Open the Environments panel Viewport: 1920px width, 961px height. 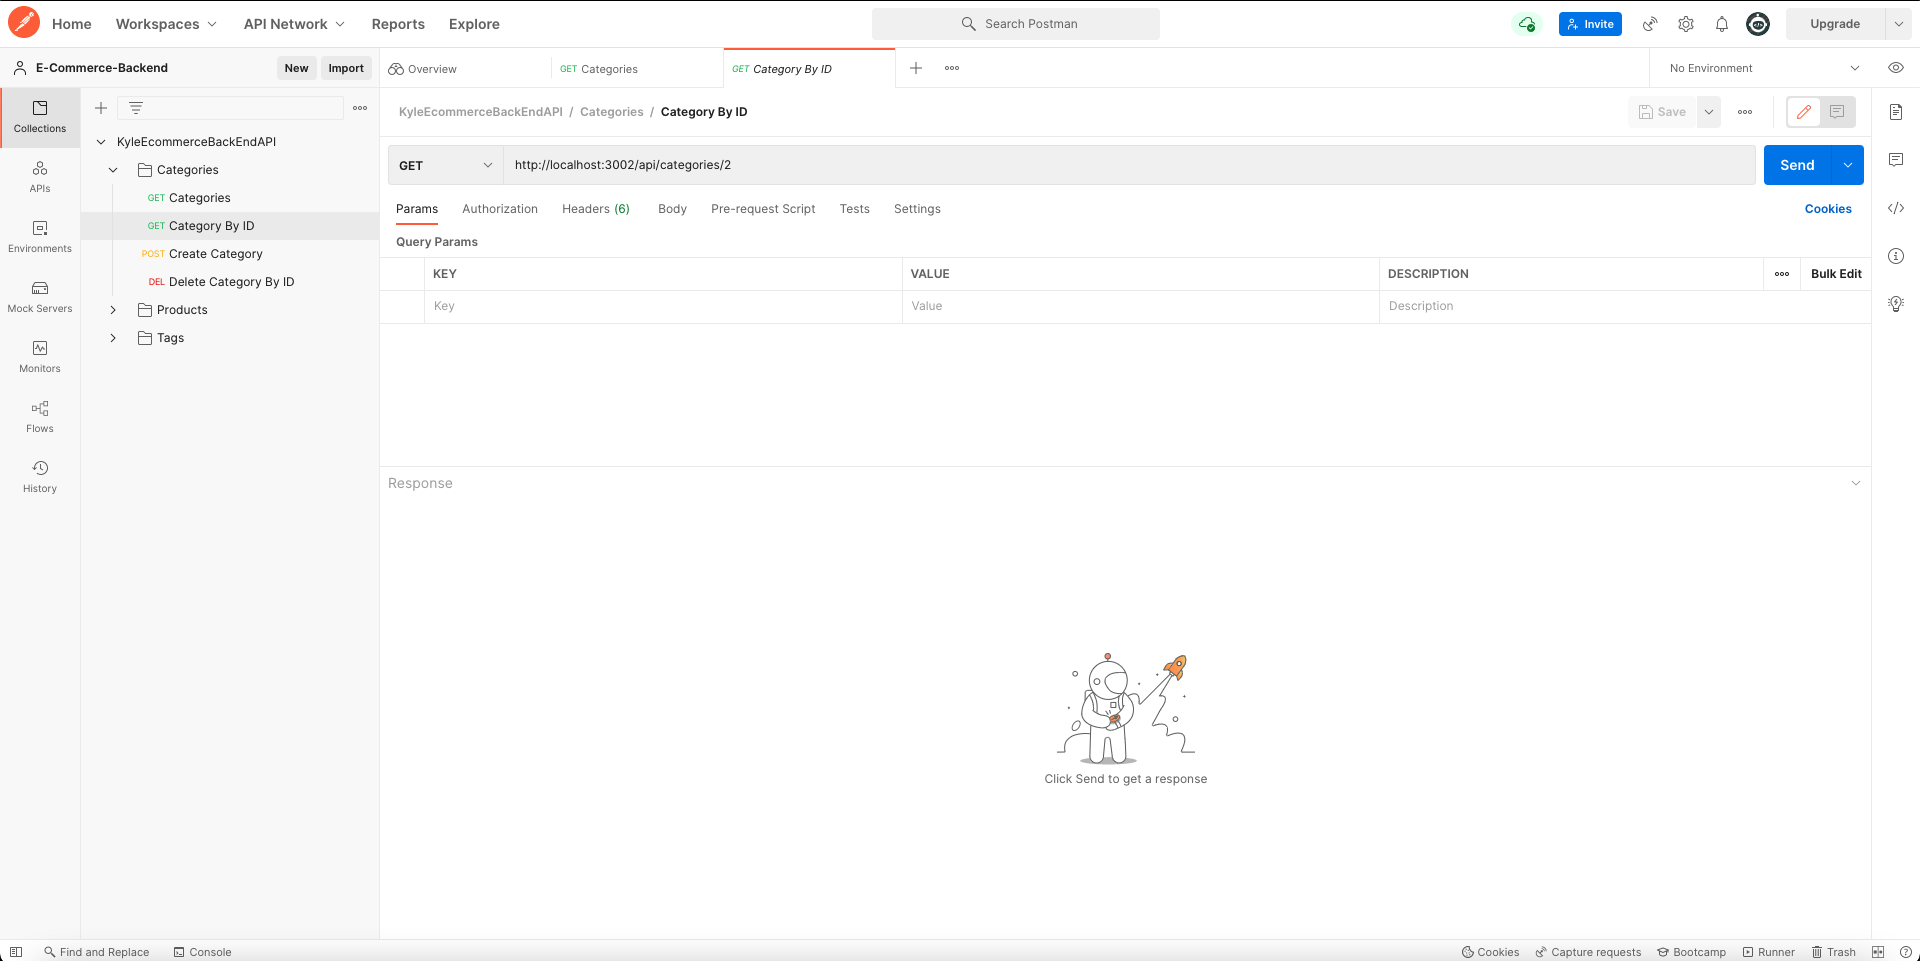(x=39, y=236)
